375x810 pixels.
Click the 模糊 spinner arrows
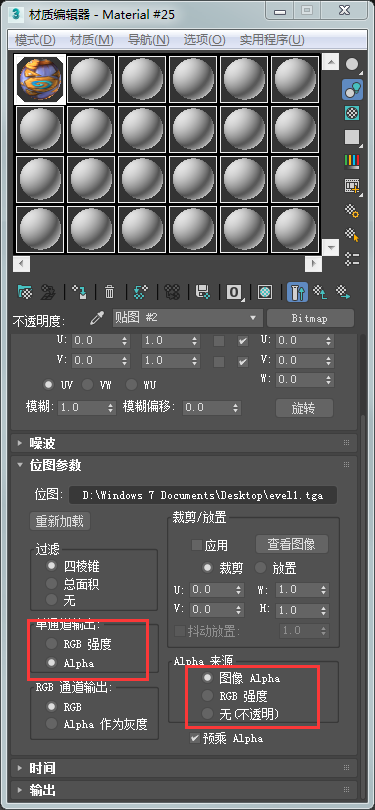[111, 408]
